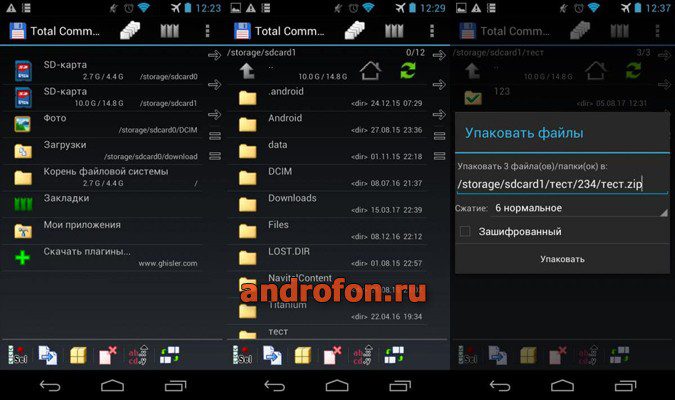This screenshot has width=675, height=400.
Task: Open SD-карта /storage/sdcard1 entry
Action: pos(103,97)
